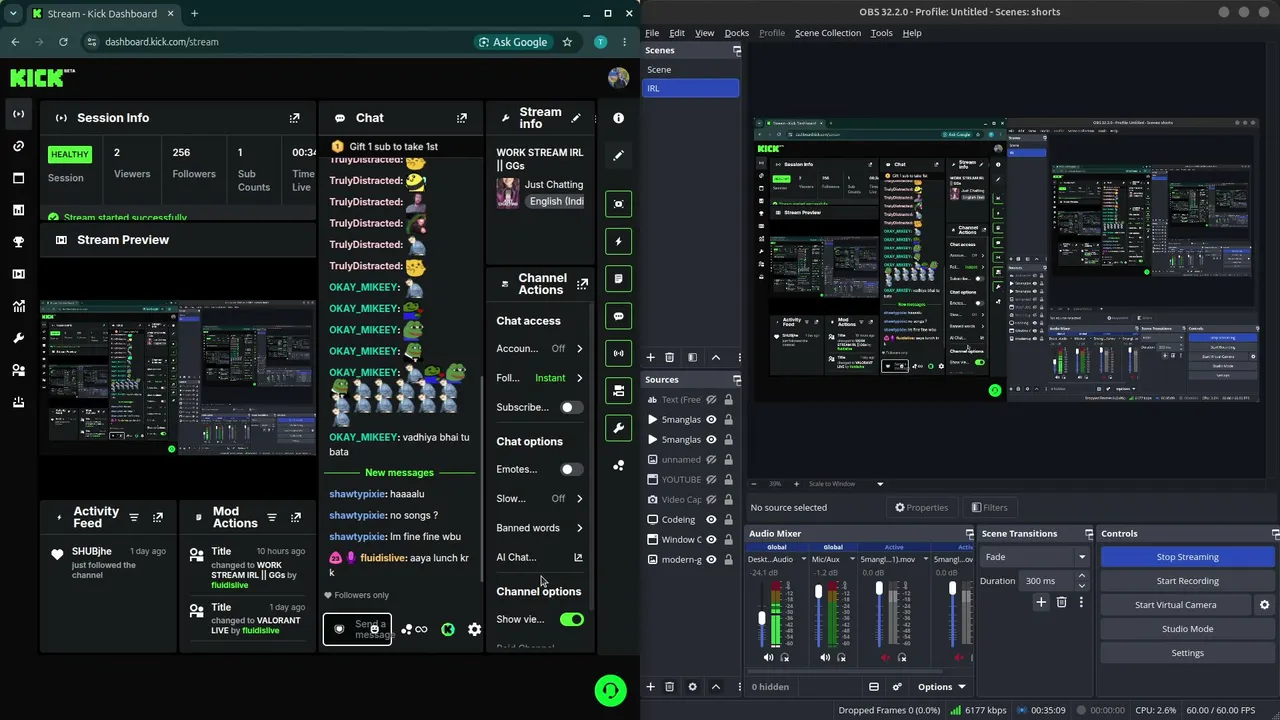Open OBS Settings from Controls dock
Viewport: 1280px width, 720px height.
pyautogui.click(x=1188, y=653)
